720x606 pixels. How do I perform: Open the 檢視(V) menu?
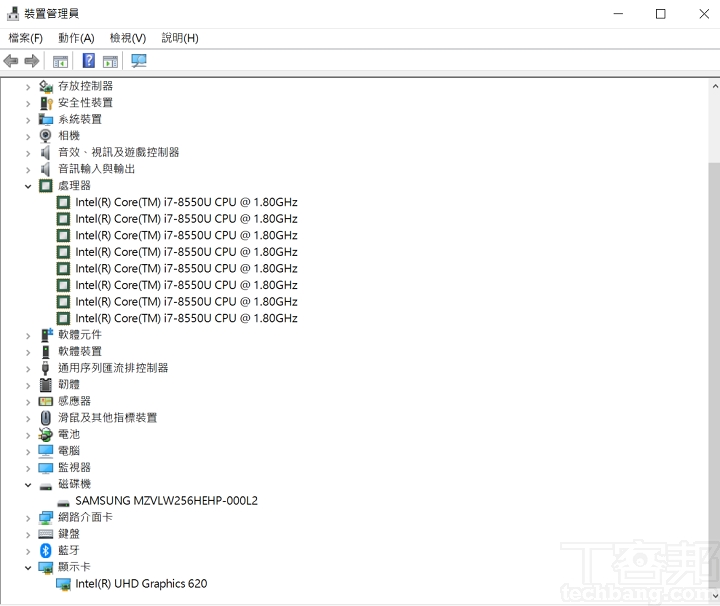128,38
